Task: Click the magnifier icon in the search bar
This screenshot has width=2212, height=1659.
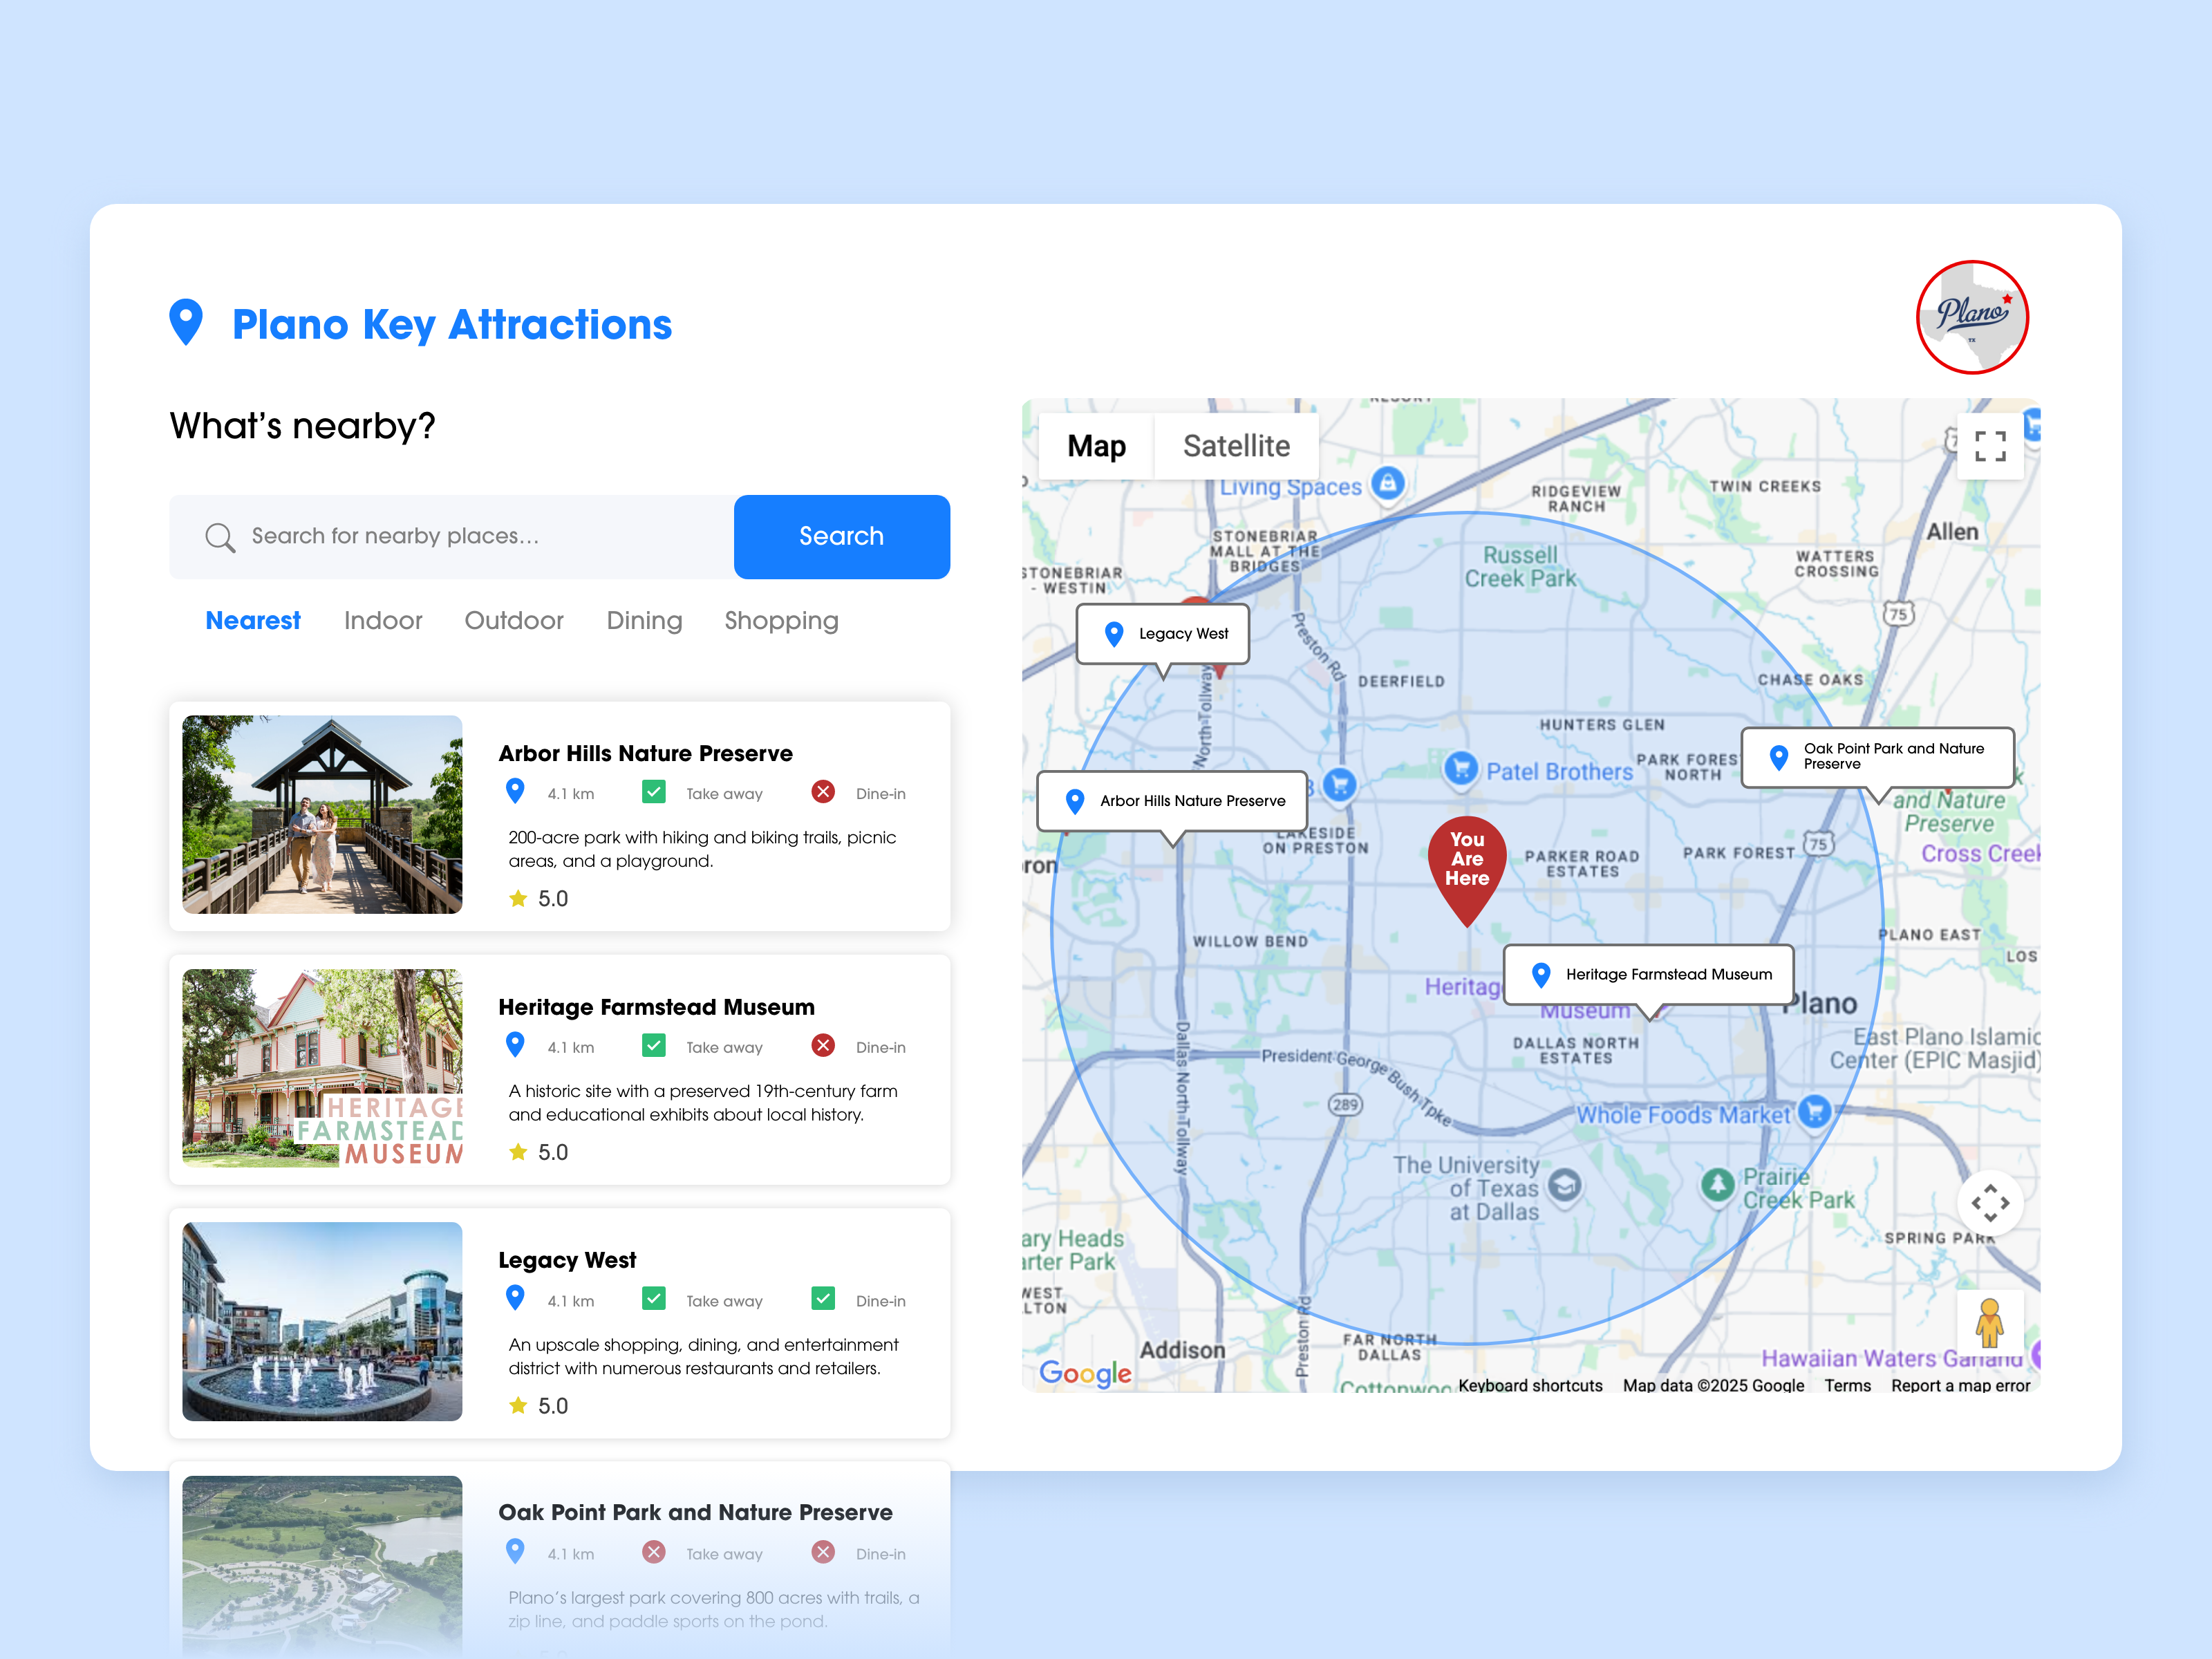Action: point(221,537)
